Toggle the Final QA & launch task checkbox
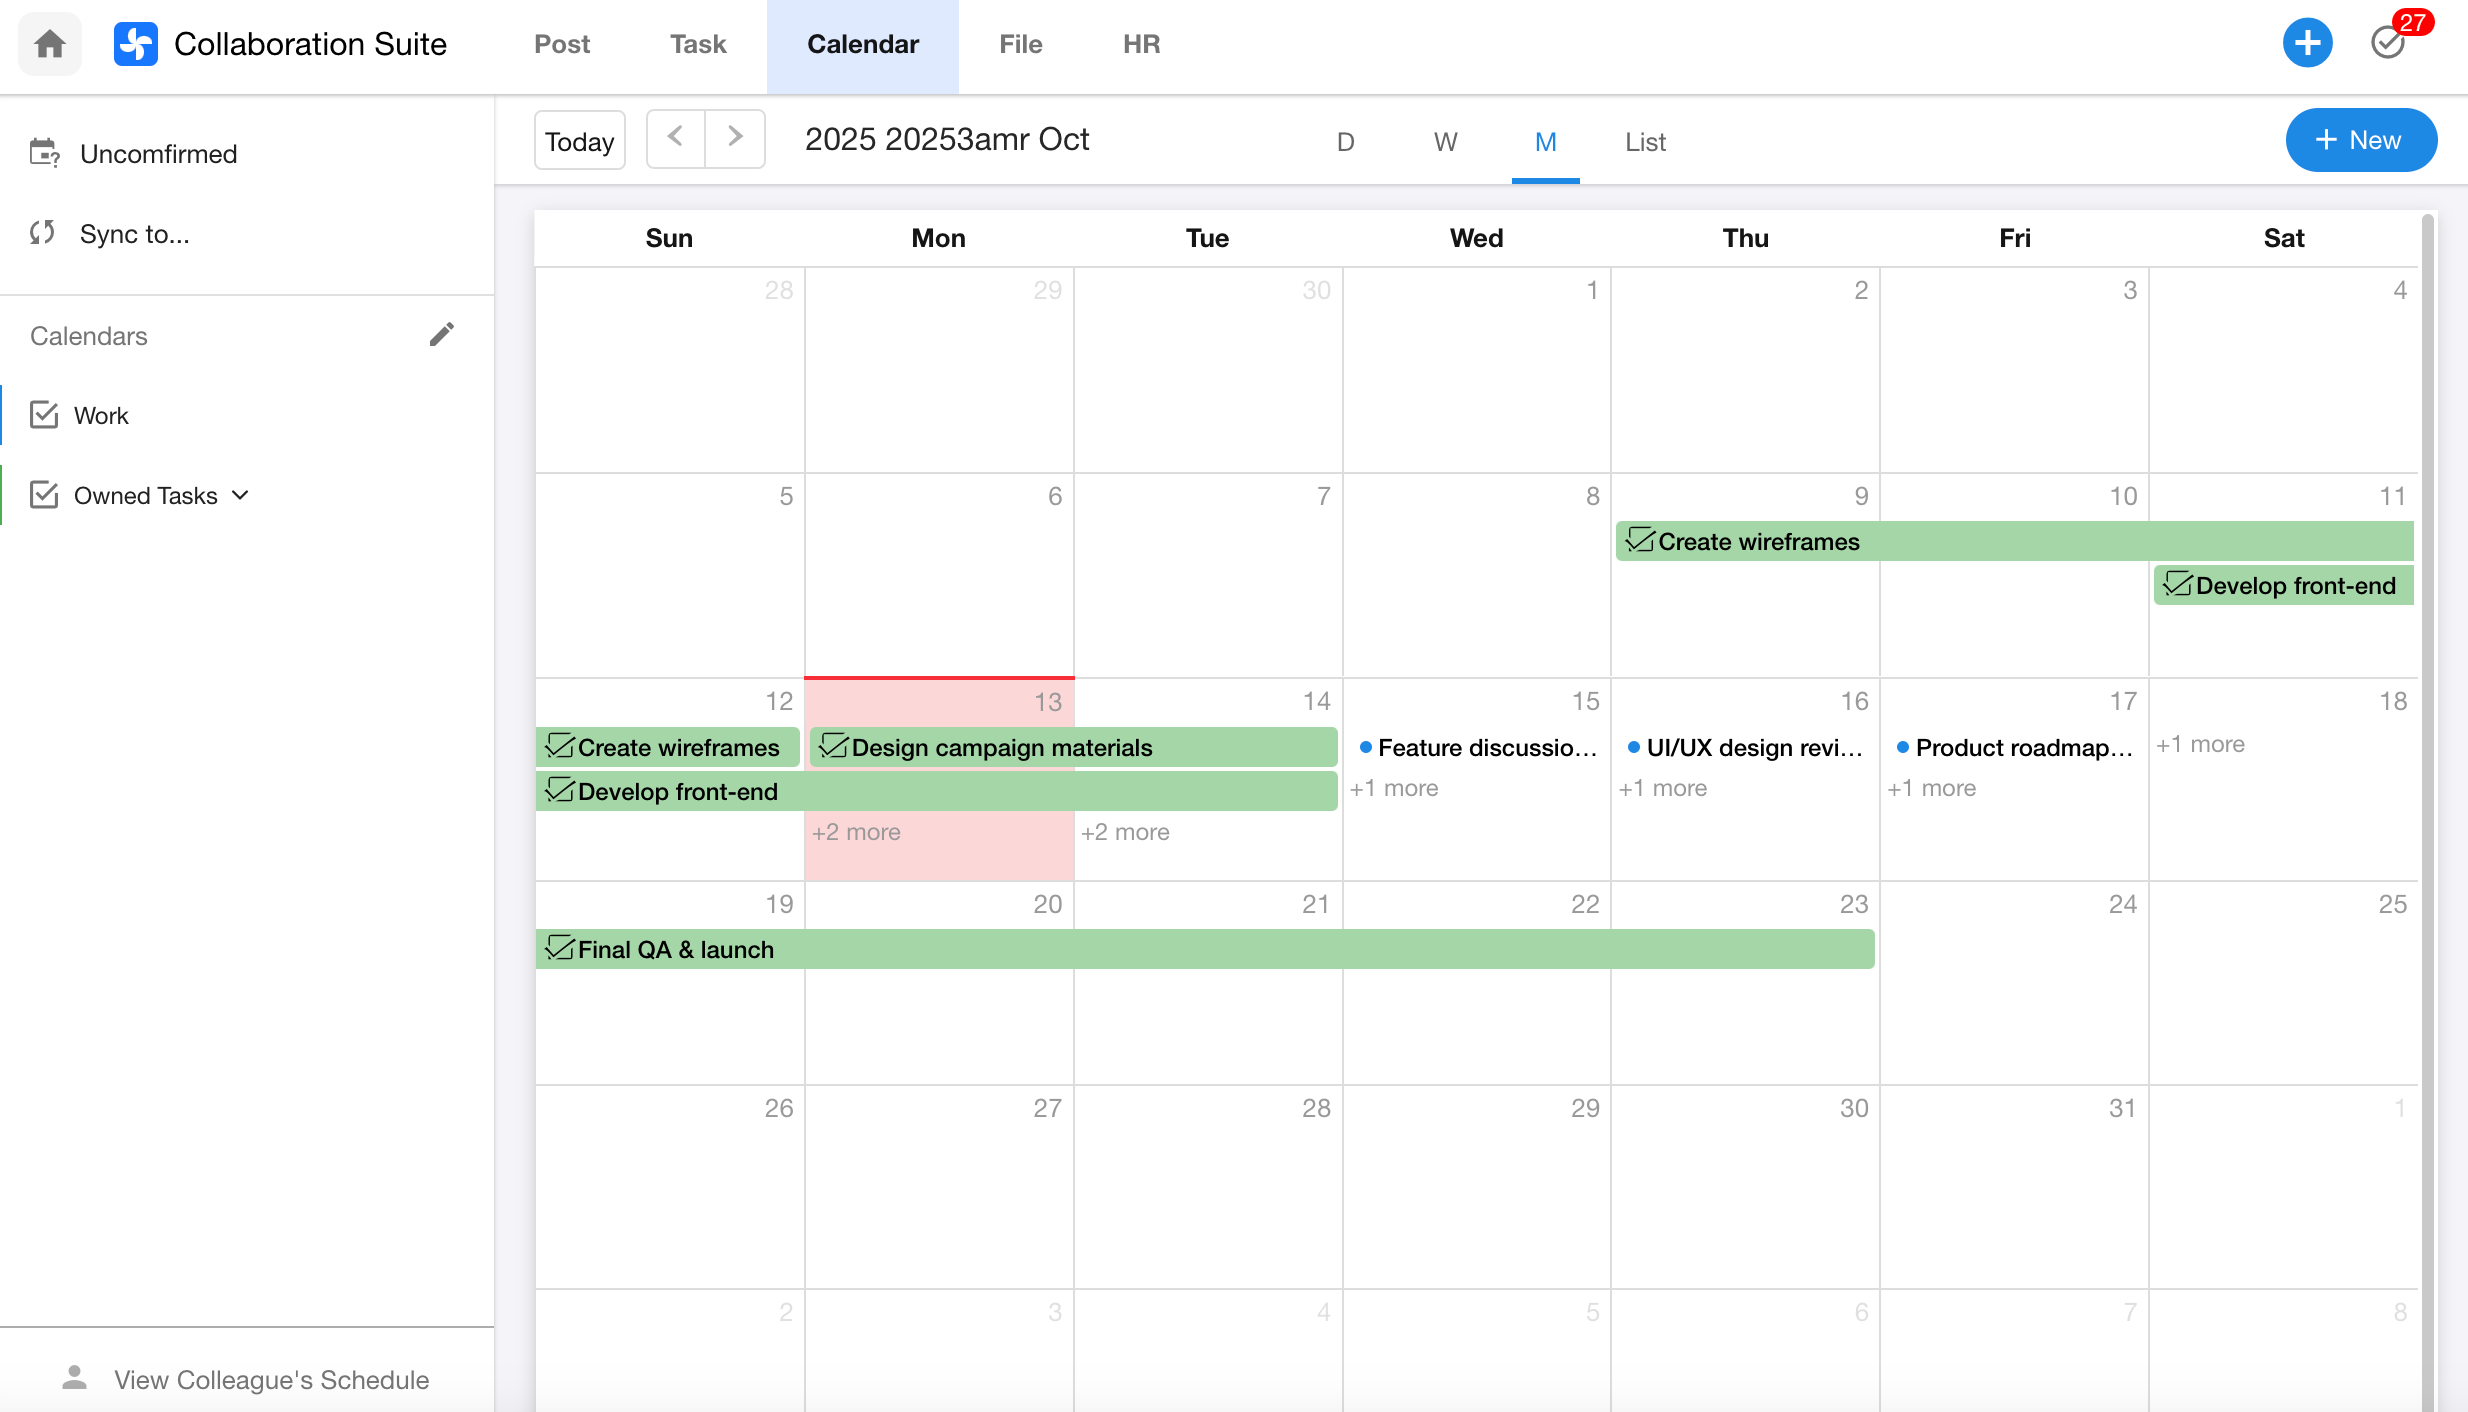The height and width of the screenshot is (1412, 2468). pos(560,948)
